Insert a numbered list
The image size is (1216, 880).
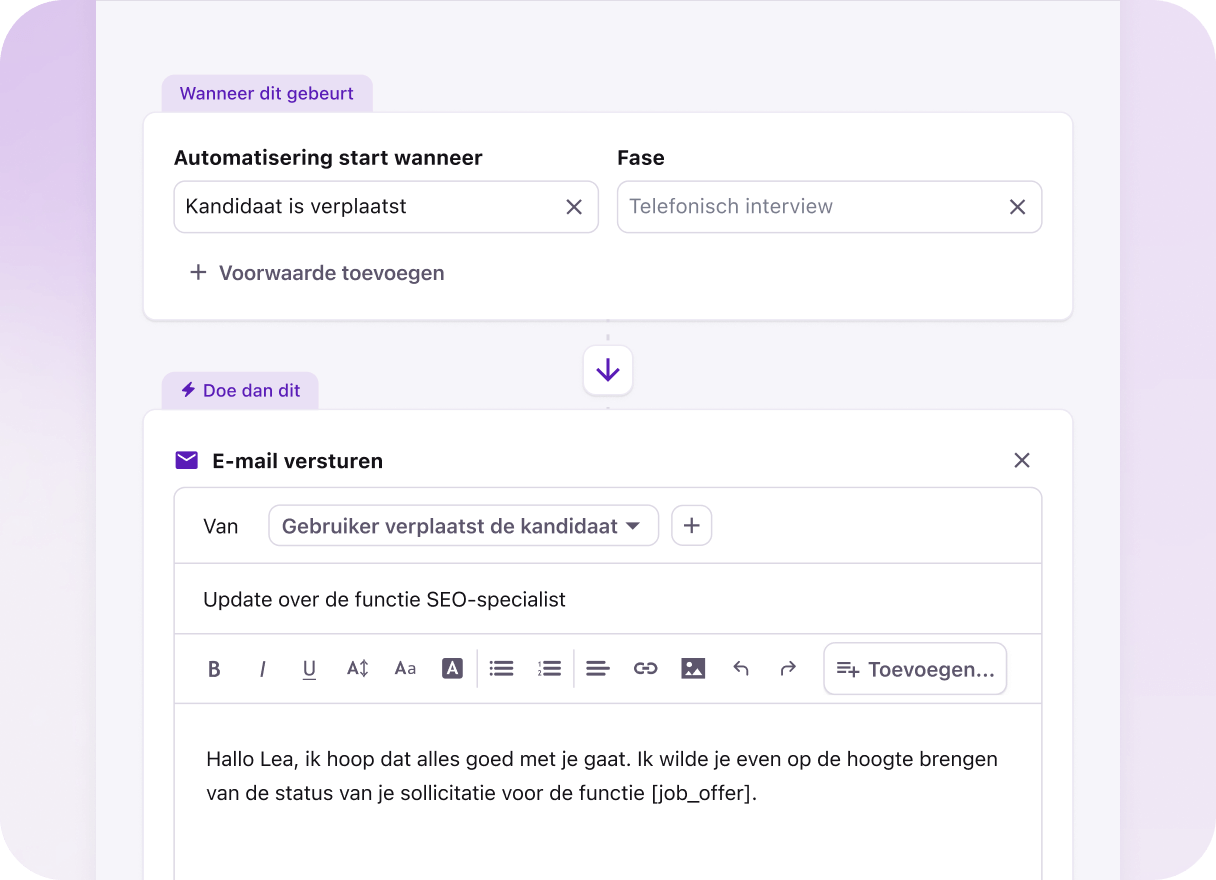coord(549,668)
